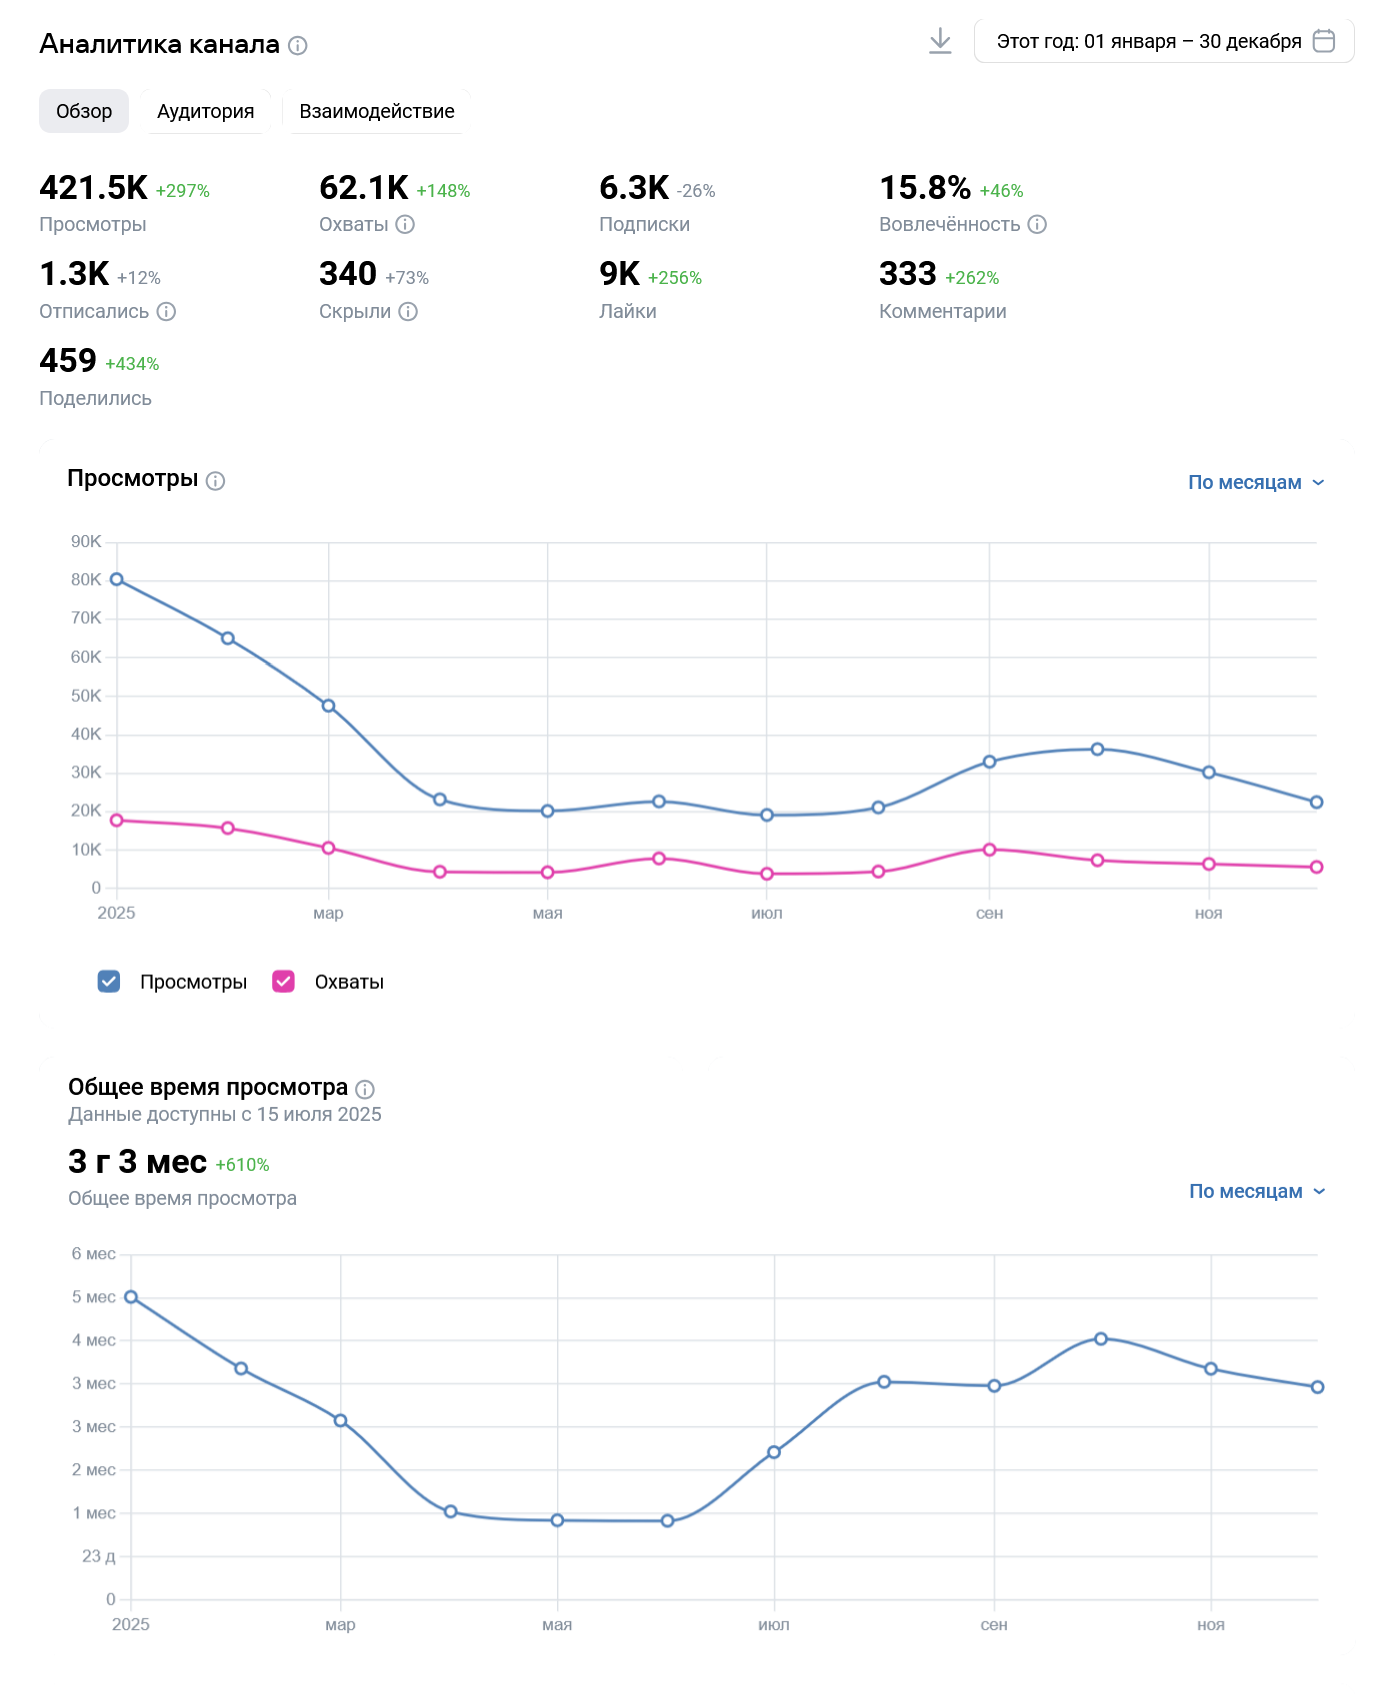Image resolution: width=1373 pixels, height=1694 pixels.
Task: Toggle the Охваты series checkbox
Action: point(284,982)
